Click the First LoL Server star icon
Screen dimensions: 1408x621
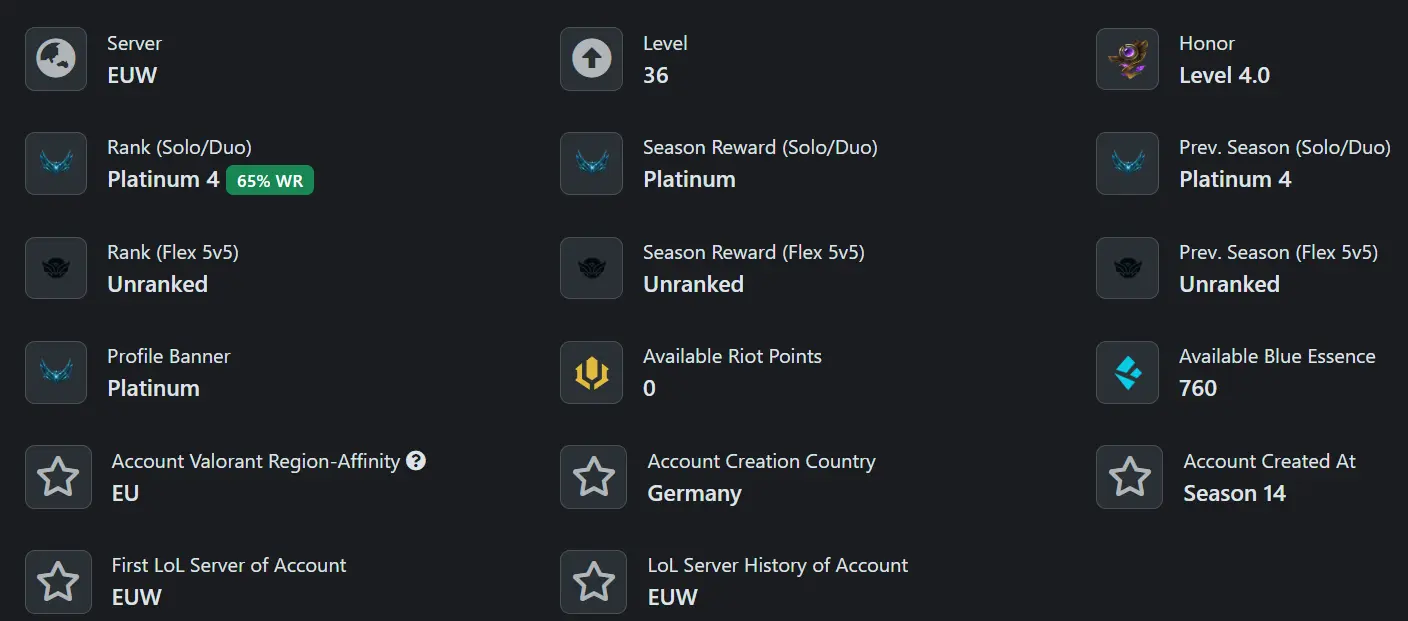[x=58, y=581]
